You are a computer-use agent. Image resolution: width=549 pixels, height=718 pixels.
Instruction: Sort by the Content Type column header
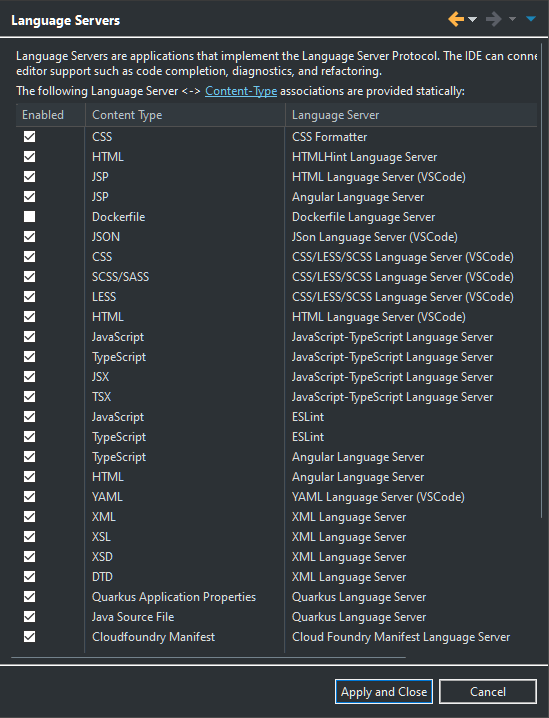(x=185, y=115)
